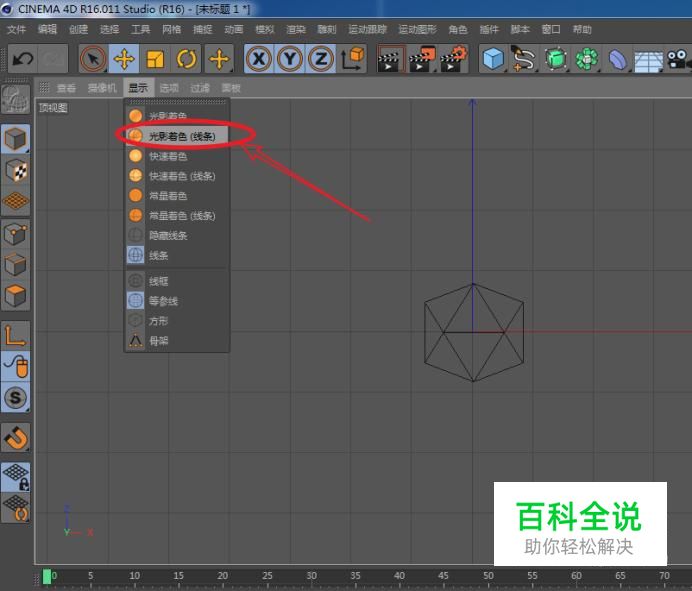Choose 线条 display option
This screenshot has width=692, height=591.
coord(177,255)
